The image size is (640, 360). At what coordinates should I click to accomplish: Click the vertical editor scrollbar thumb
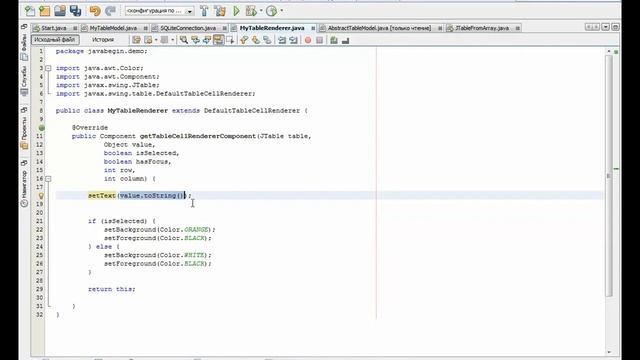click(x=609, y=176)
